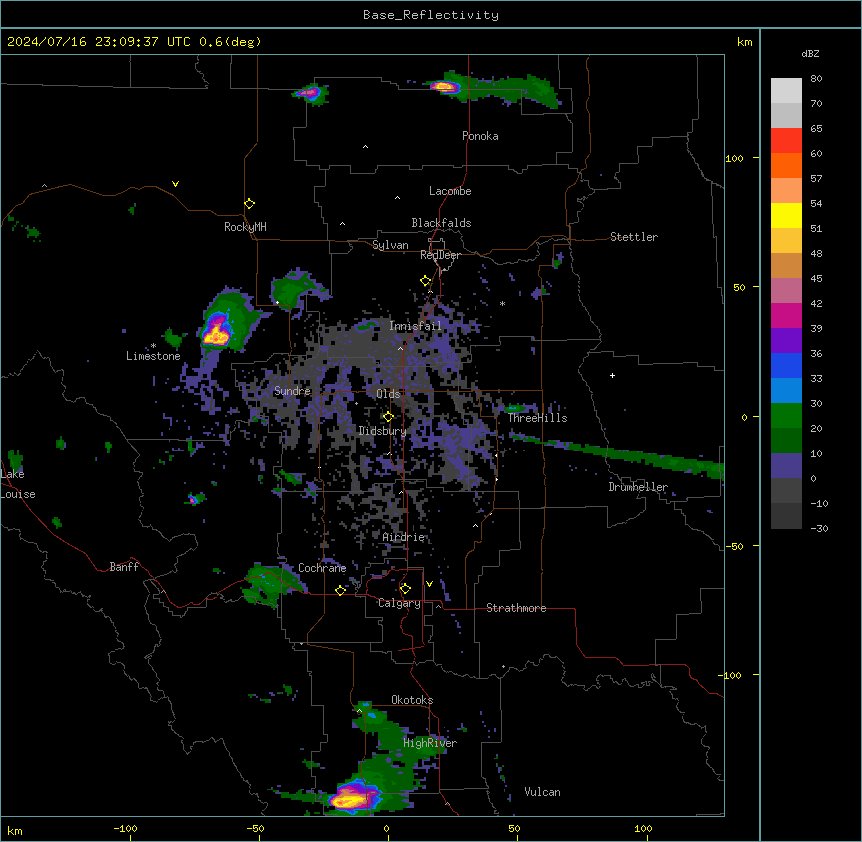Screen dimensions: 862x842
Task: Select the Cochrane label
Action: (322, 568)
